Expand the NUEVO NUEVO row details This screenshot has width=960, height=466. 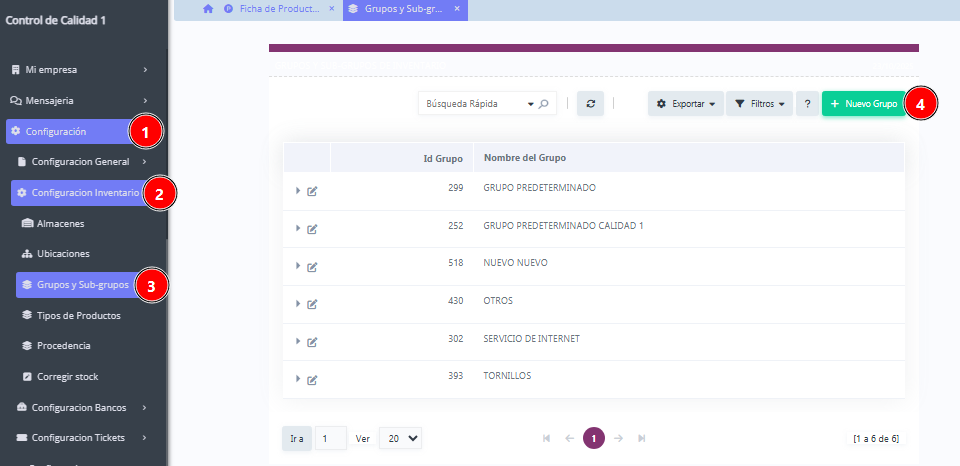297,266
